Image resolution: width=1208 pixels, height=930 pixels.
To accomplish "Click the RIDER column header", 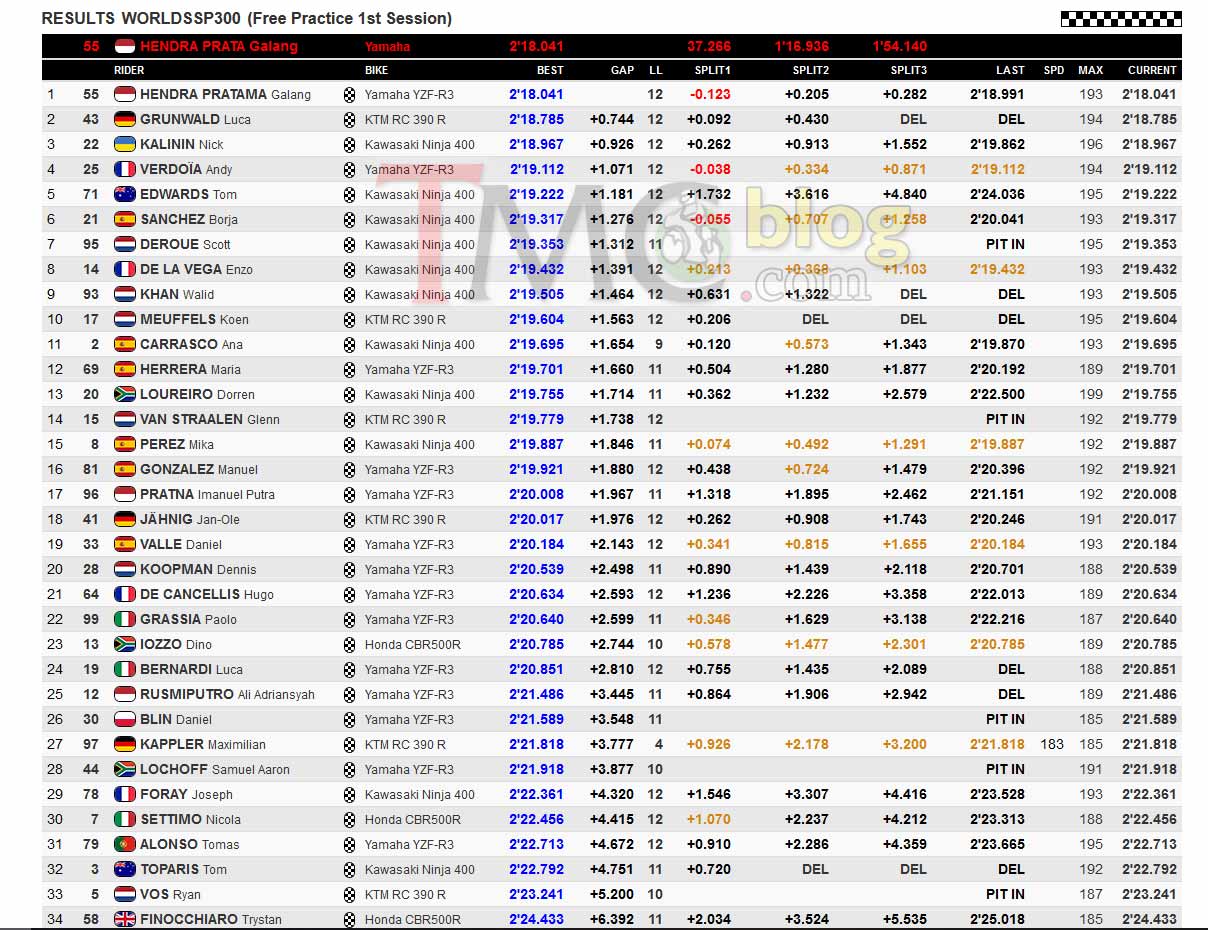I will (129, 70).
